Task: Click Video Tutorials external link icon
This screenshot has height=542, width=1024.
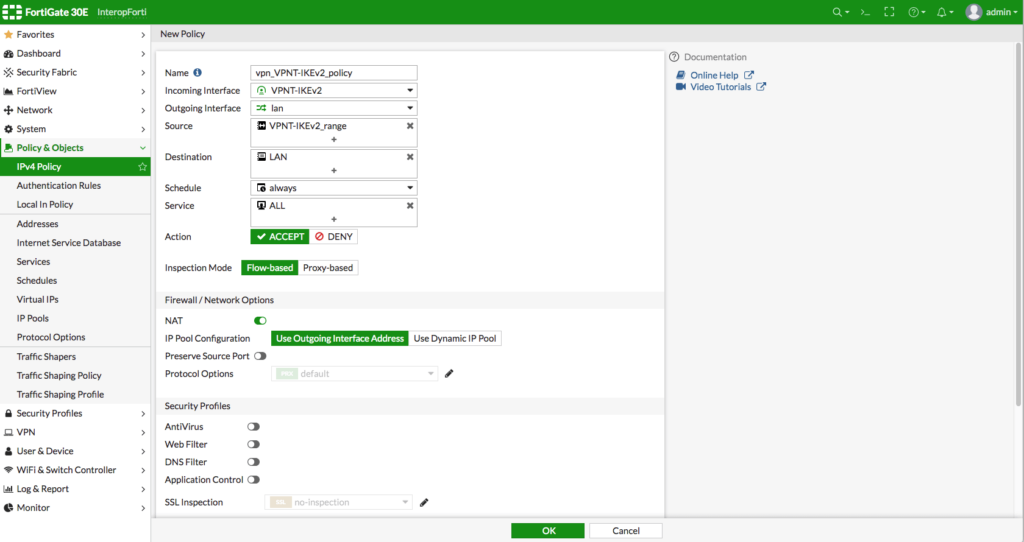Action: 761,86
